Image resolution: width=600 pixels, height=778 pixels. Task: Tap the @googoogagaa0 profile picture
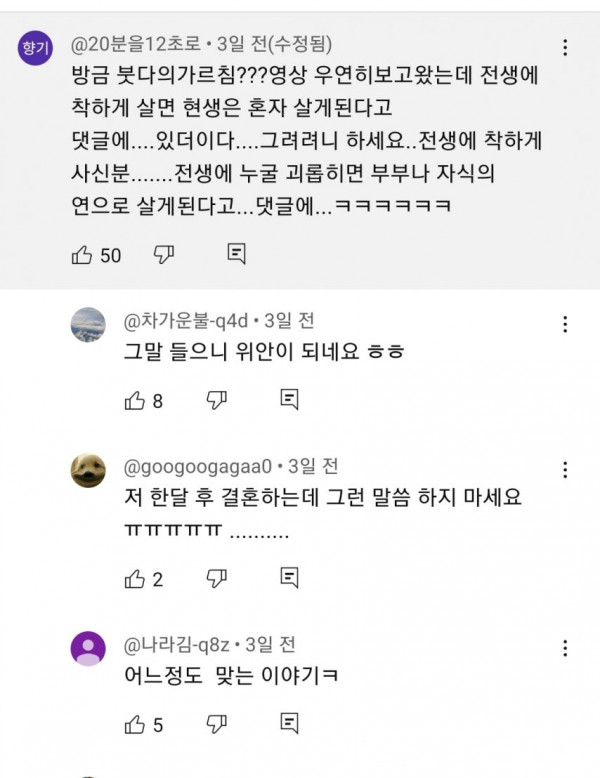tap(89, 470)
